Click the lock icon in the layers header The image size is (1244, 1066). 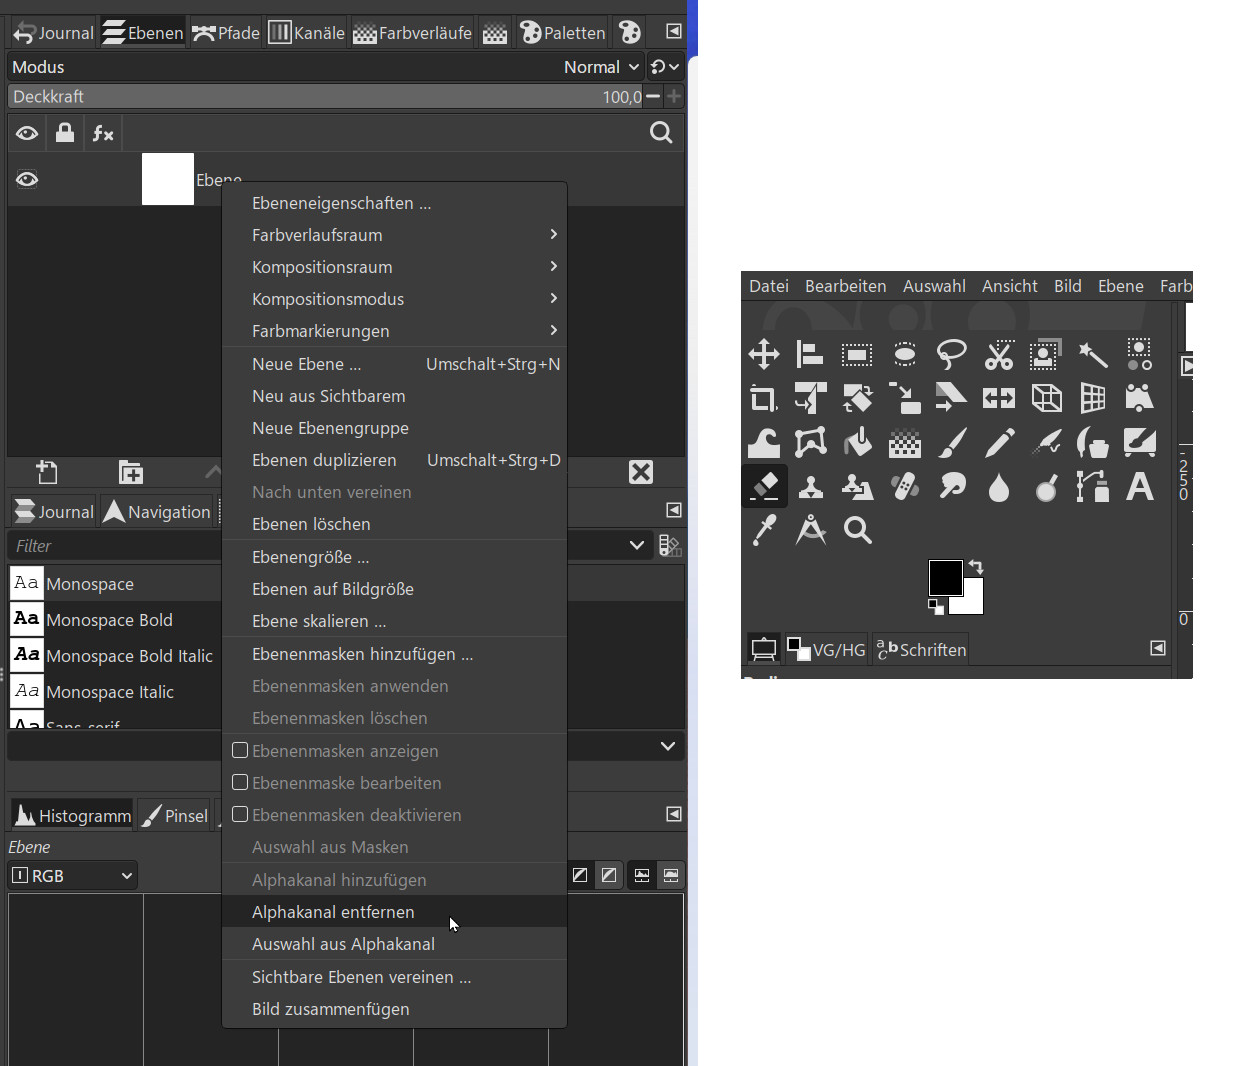[65, 133]
